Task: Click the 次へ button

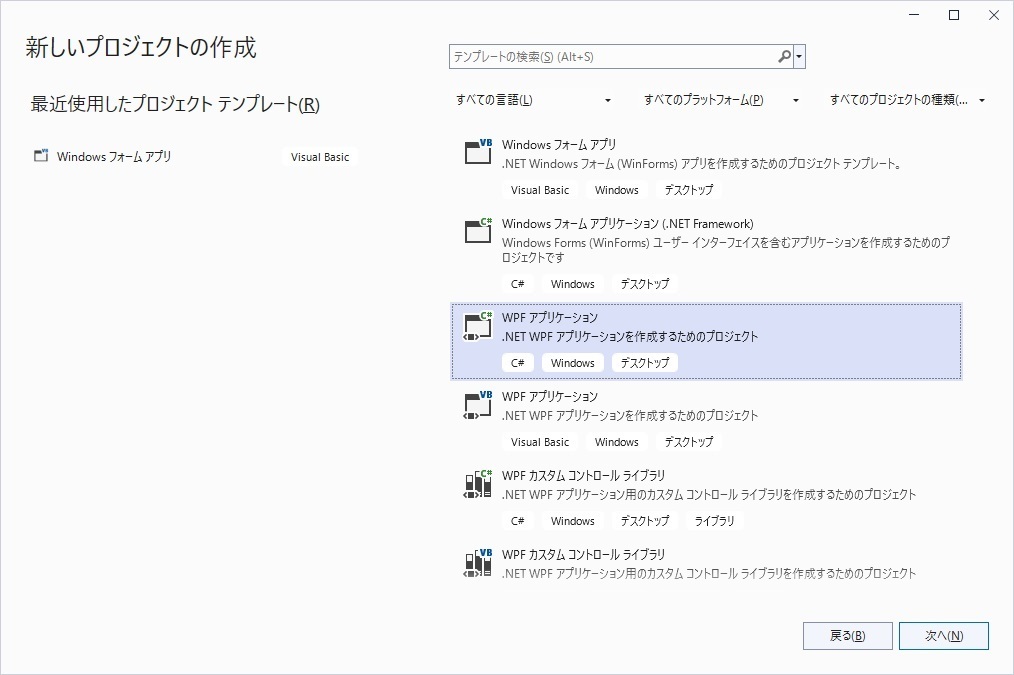Action: click(x=943, y=635)
